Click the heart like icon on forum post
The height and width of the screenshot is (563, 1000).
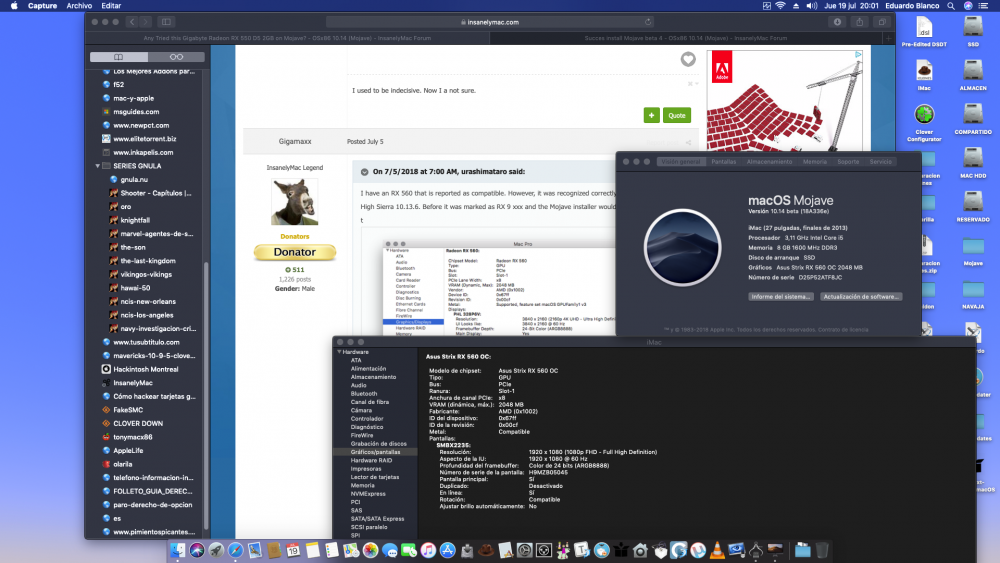(x=688, y=59)
